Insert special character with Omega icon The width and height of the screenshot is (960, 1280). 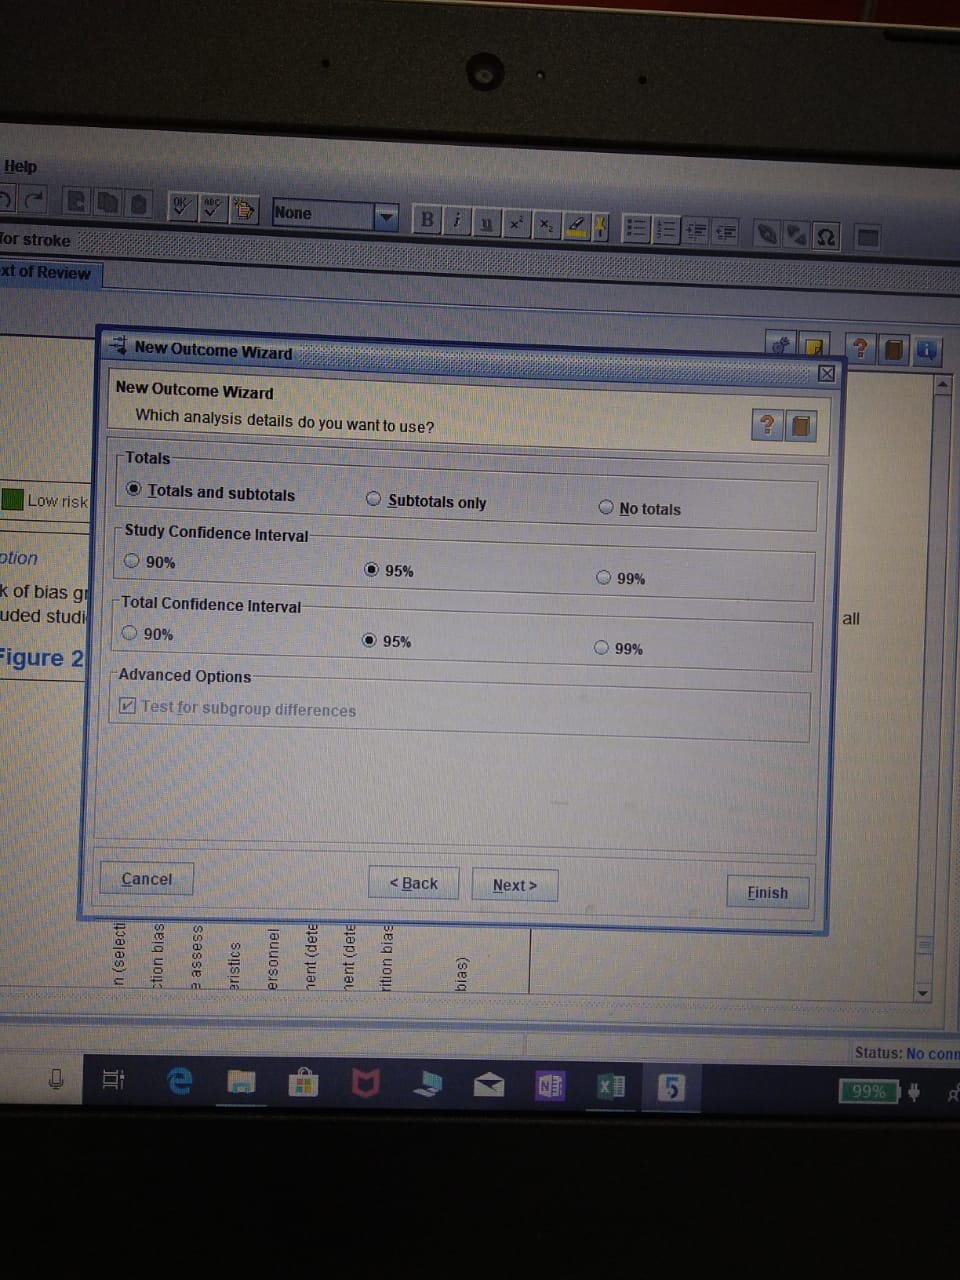click(826, 237)
